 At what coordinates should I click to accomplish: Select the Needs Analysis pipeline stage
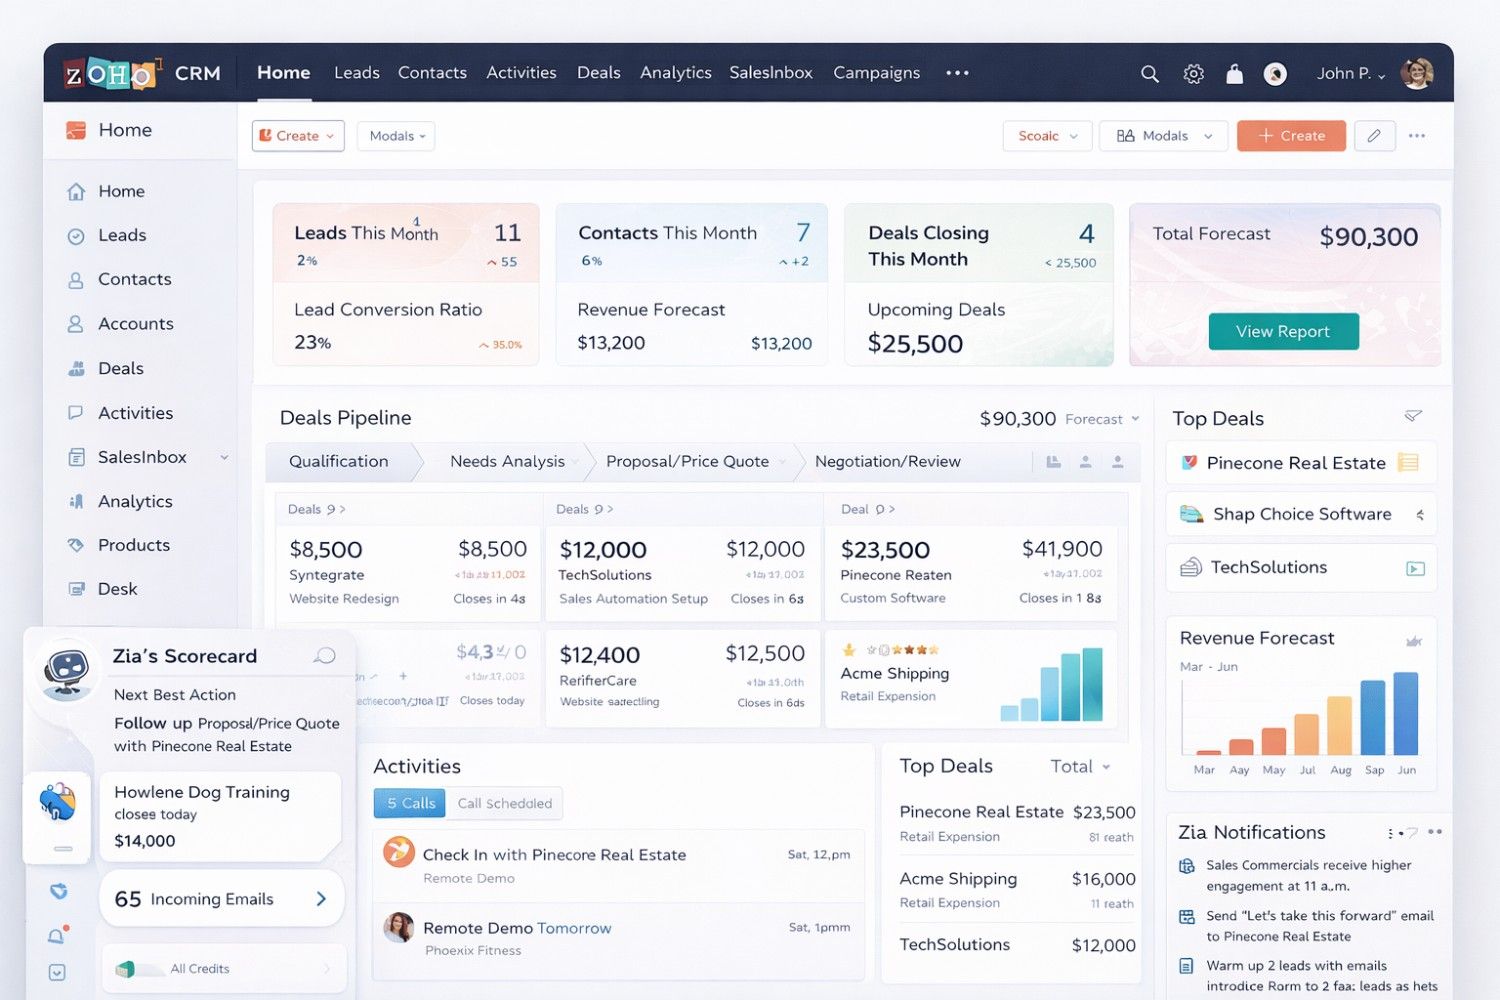507,461
